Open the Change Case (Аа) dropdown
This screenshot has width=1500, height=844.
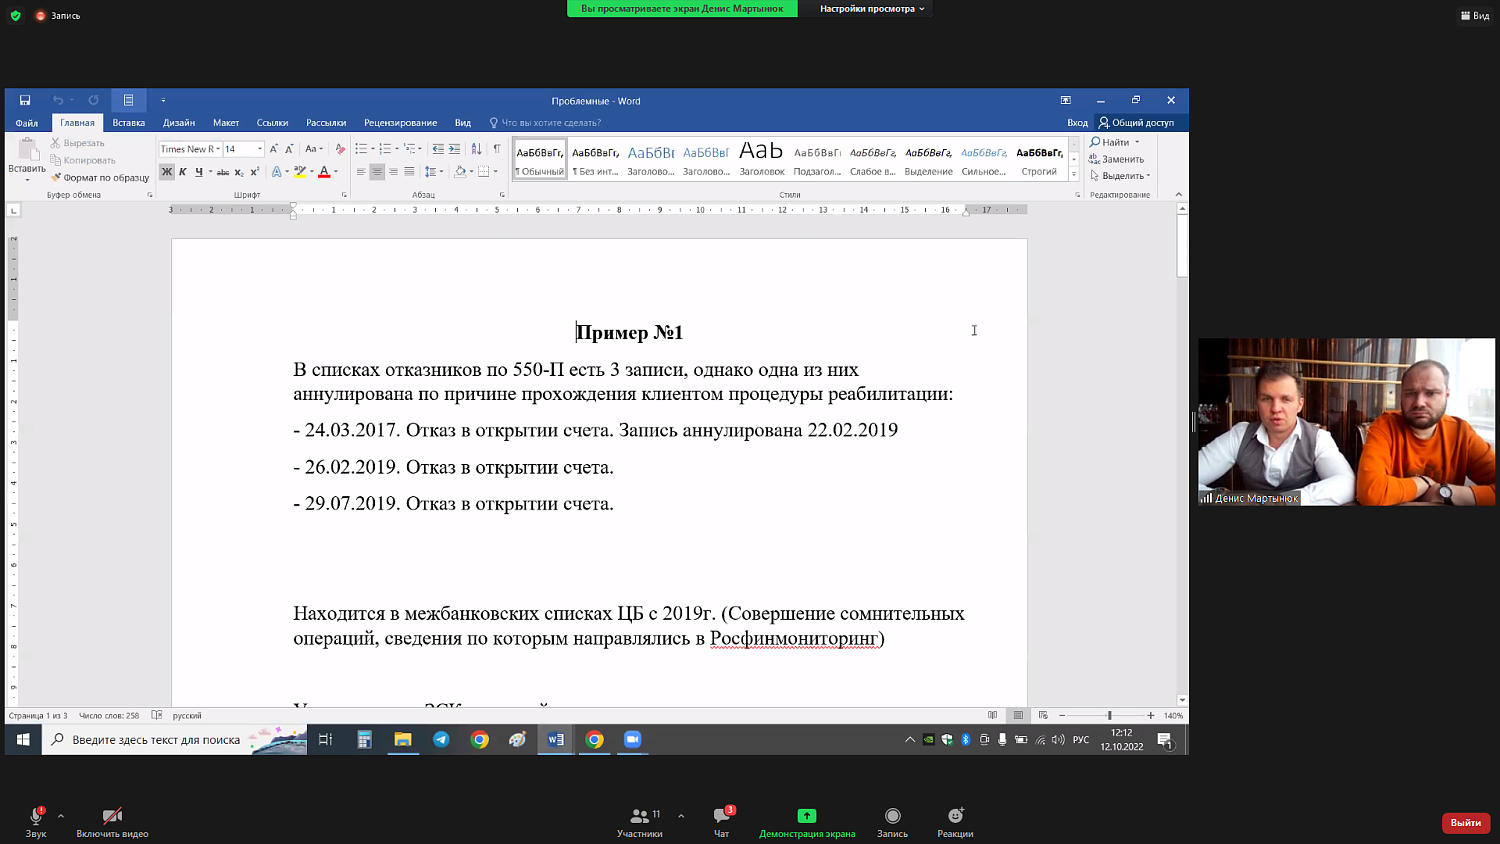[x=314, y=149]
